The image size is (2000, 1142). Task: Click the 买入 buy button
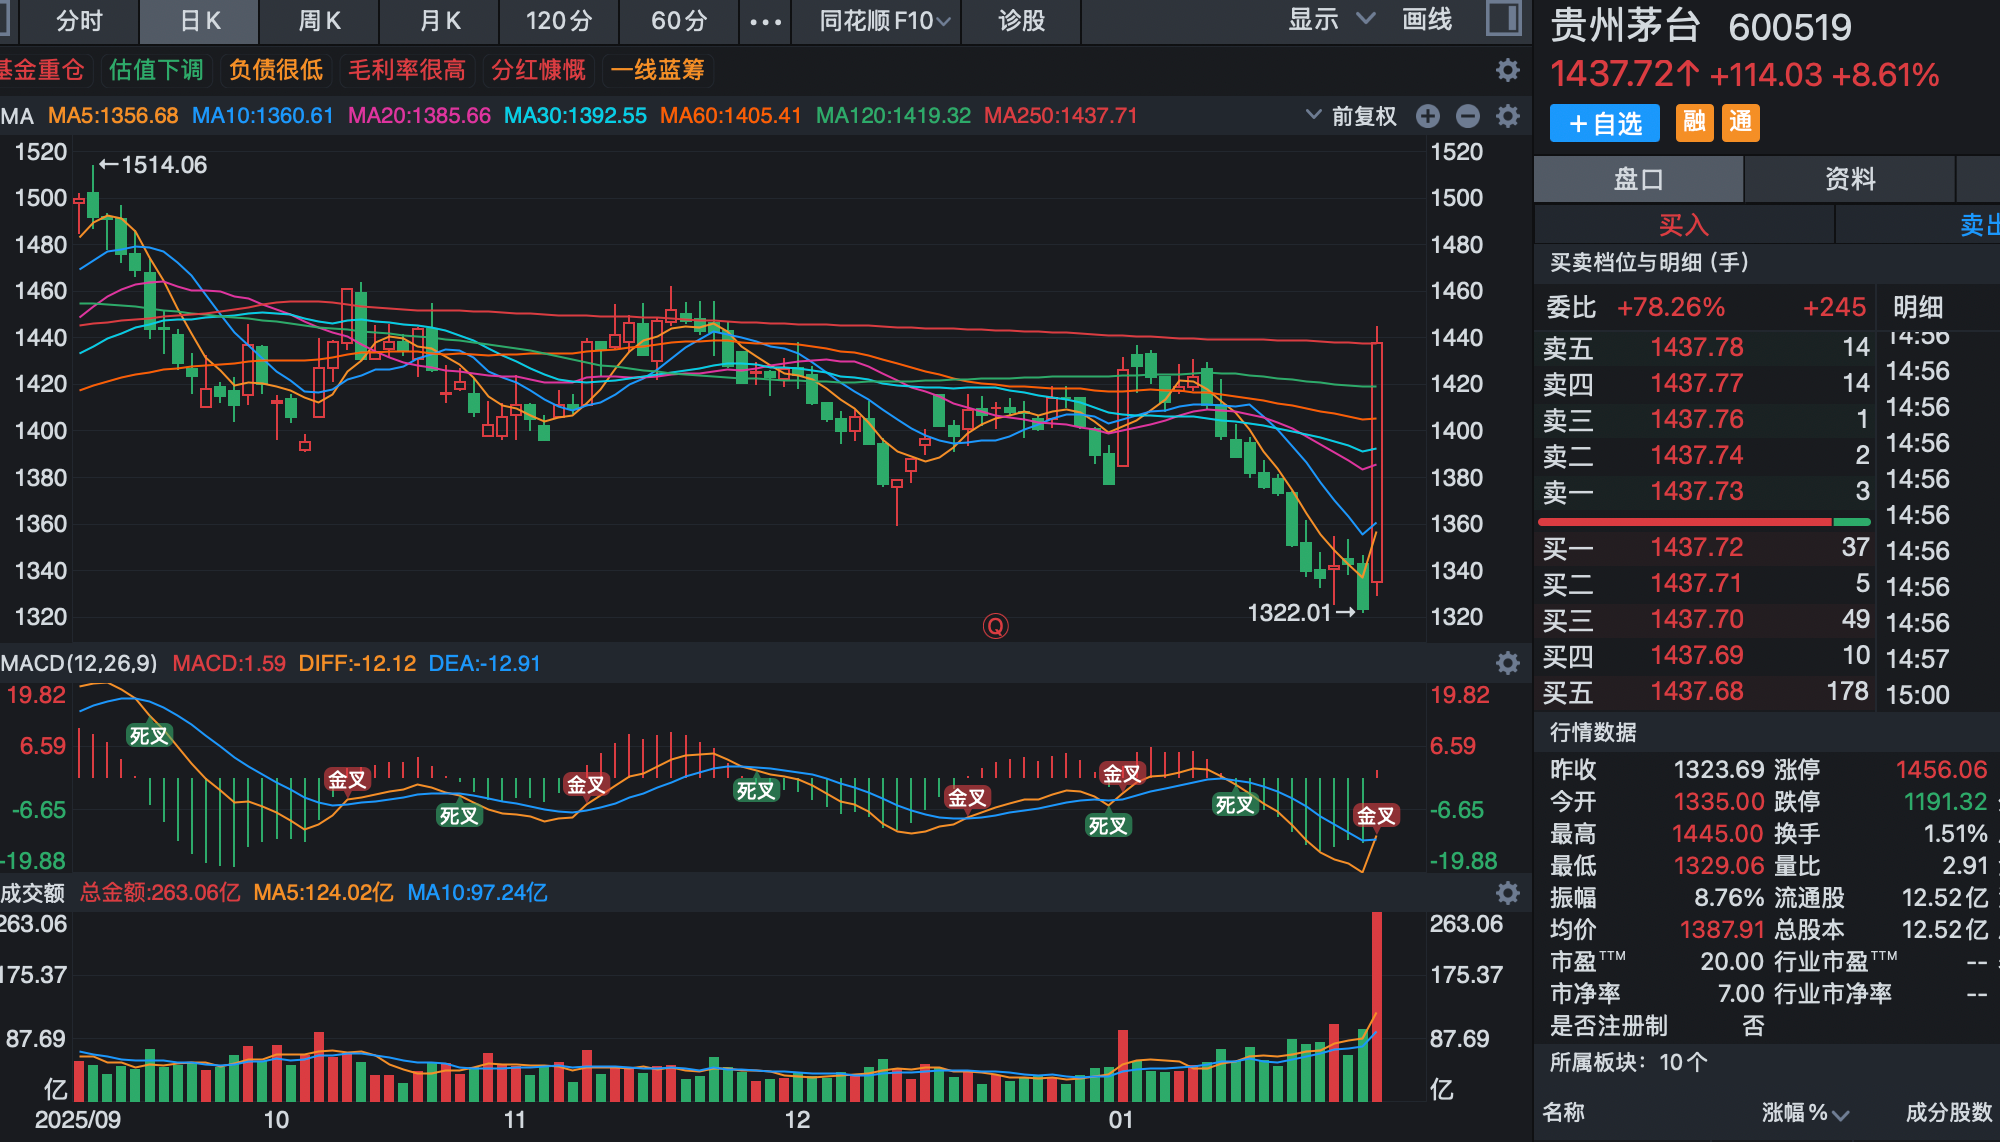pyautogui.click(x=1683, y=225)
